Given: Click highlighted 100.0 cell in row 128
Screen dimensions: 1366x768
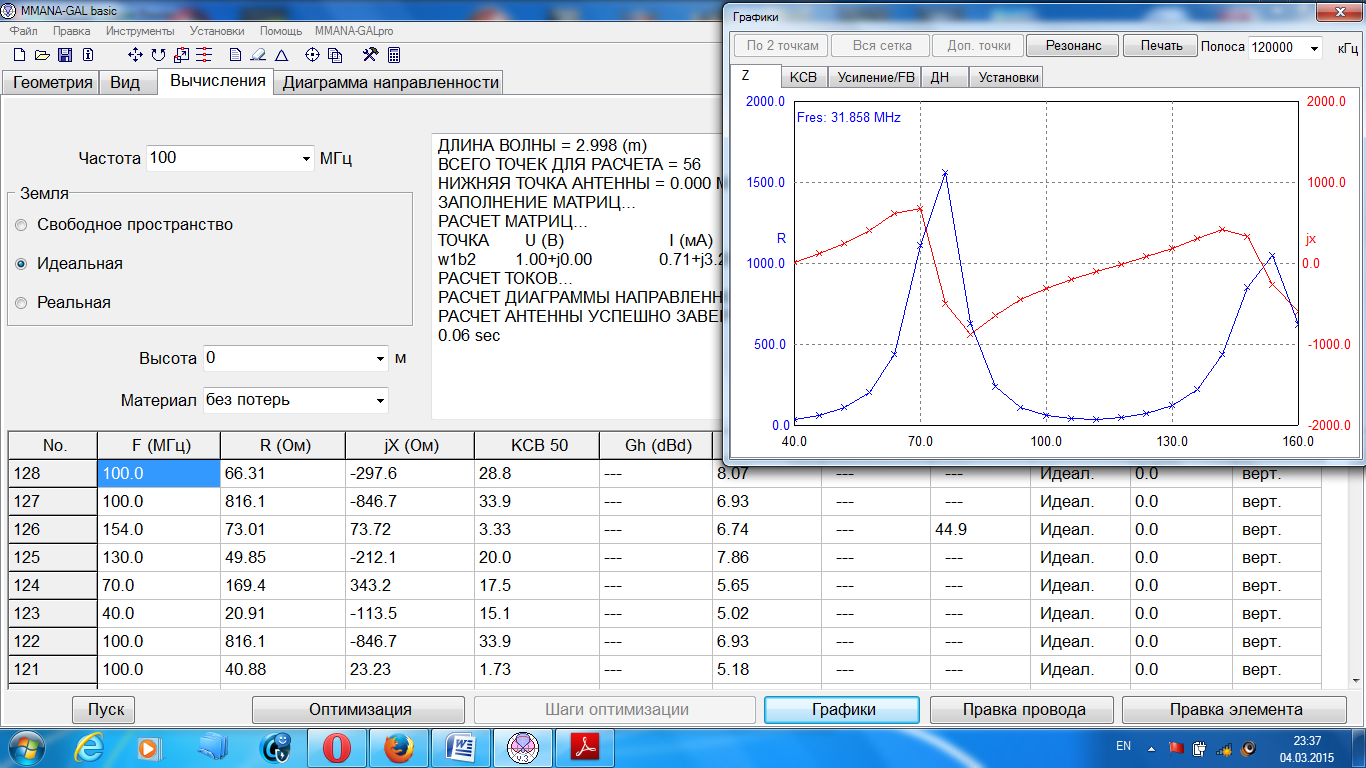Looking at the screenshot, I should pyautogui.click(x=158, y=474).
